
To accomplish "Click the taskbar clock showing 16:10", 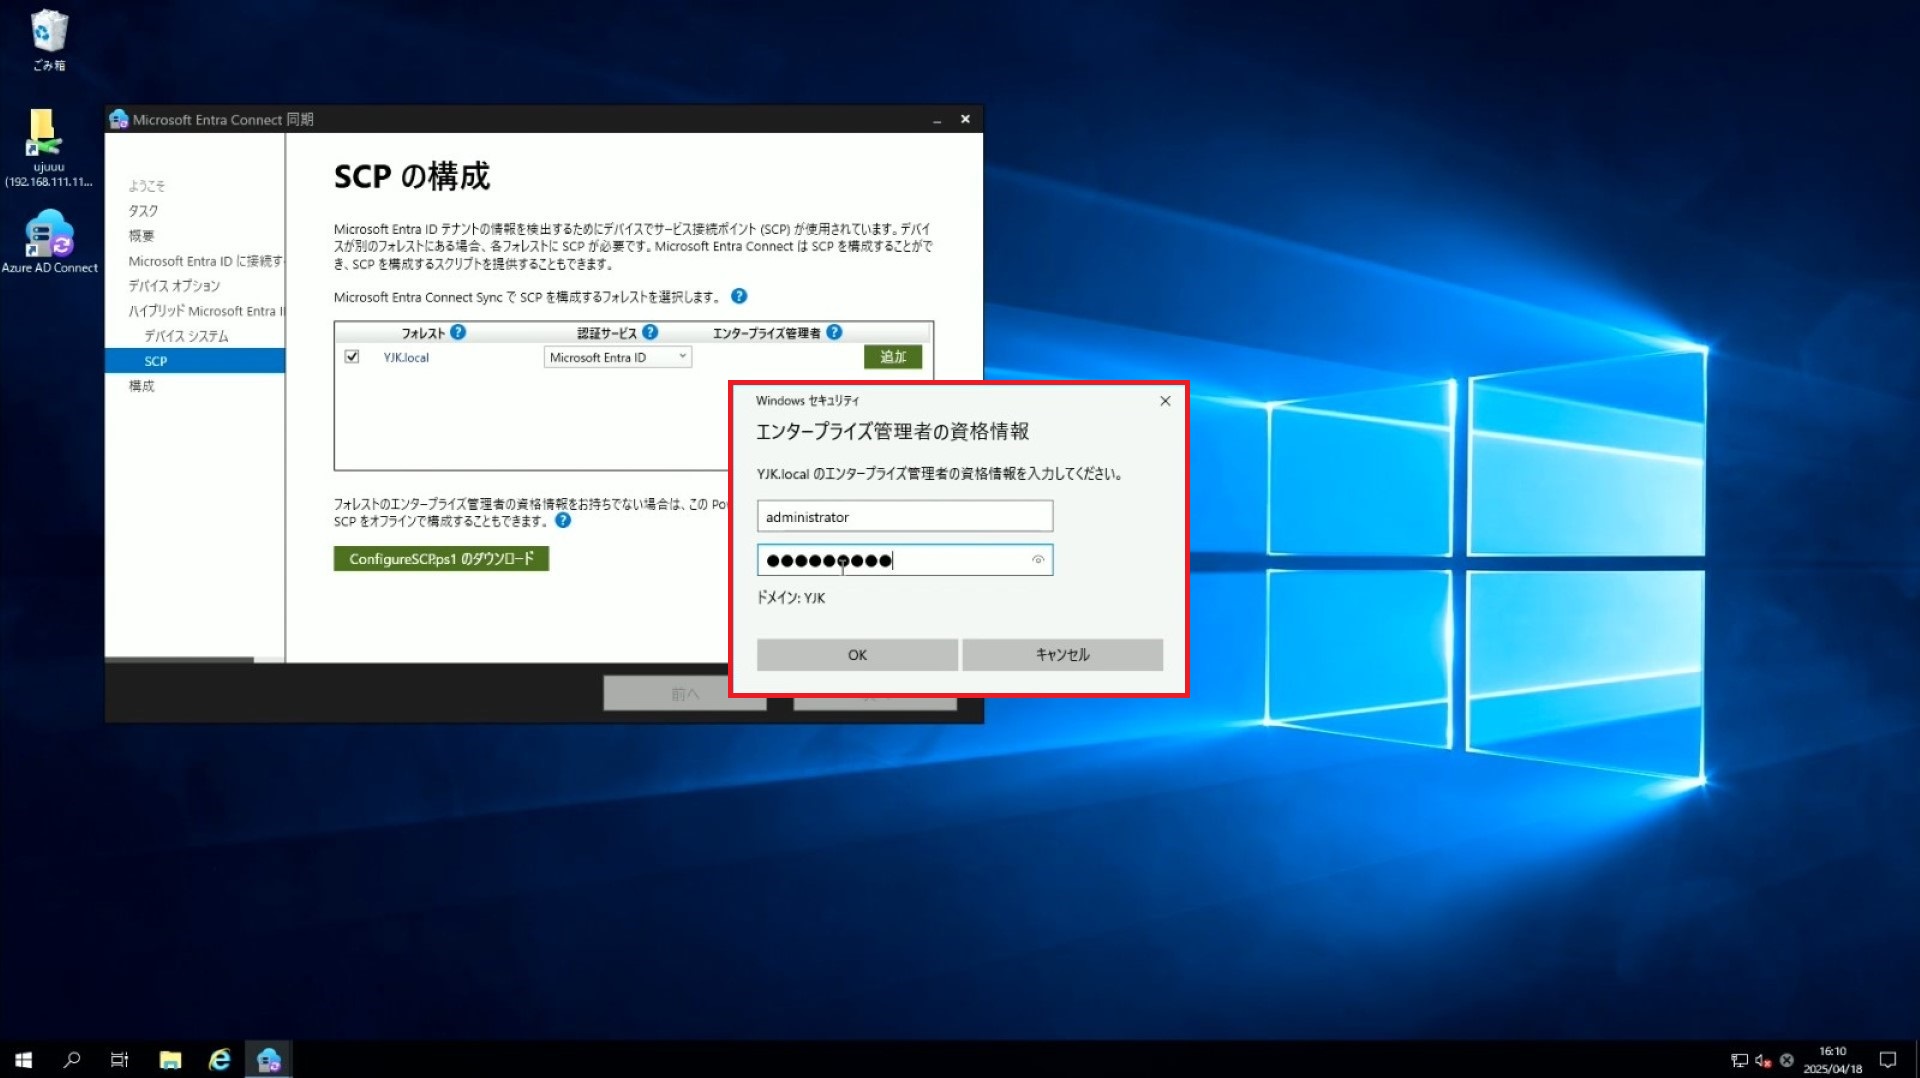I will click(x=1832, y=1060).
